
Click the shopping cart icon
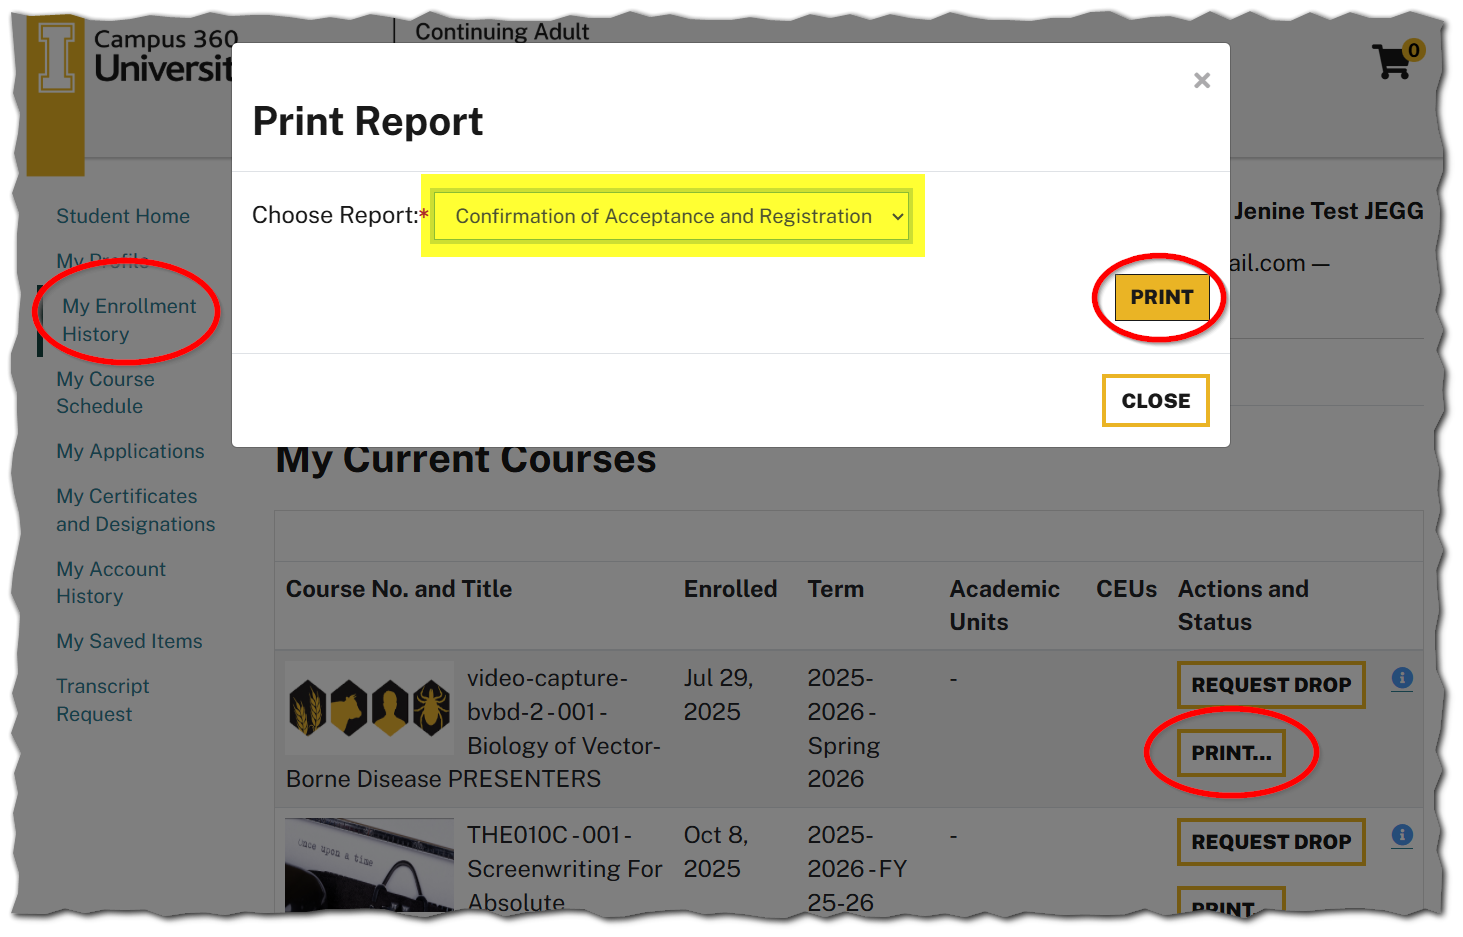1391,62
